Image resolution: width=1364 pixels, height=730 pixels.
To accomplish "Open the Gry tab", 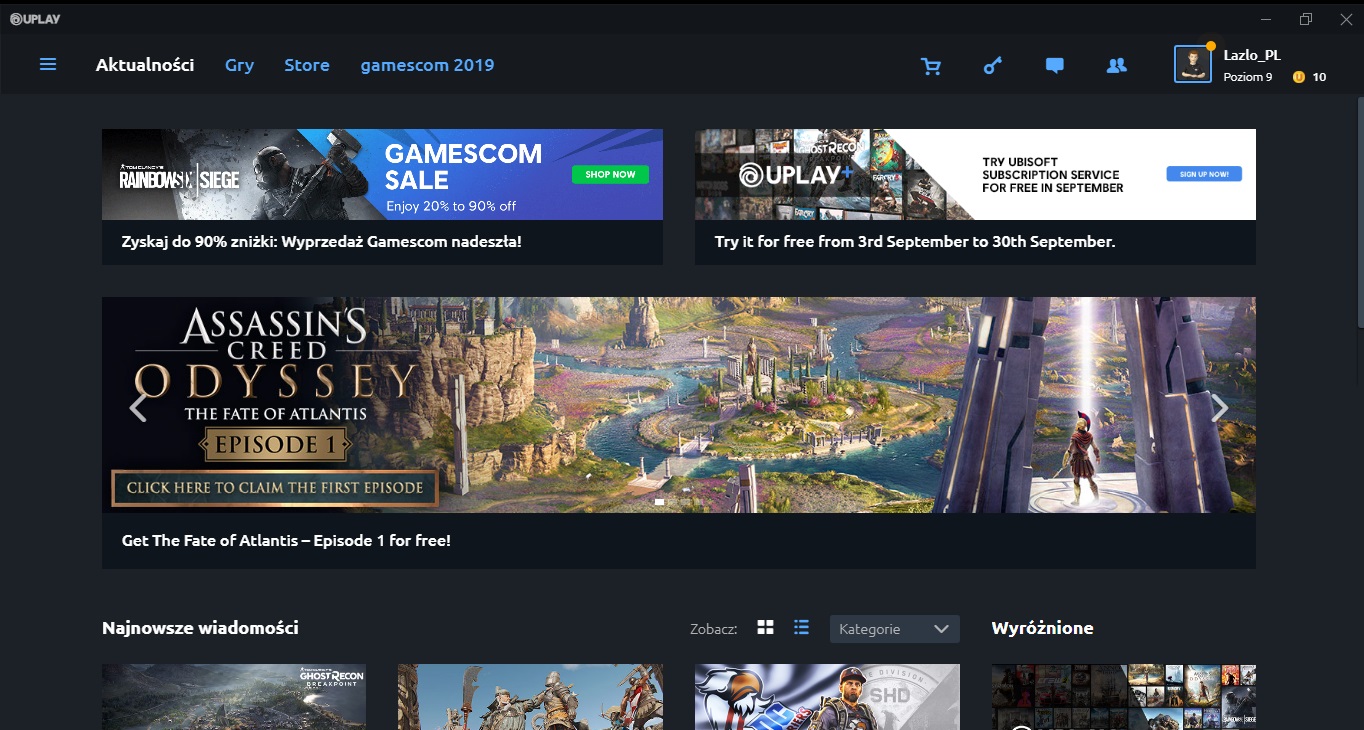I will coord(239,65).
